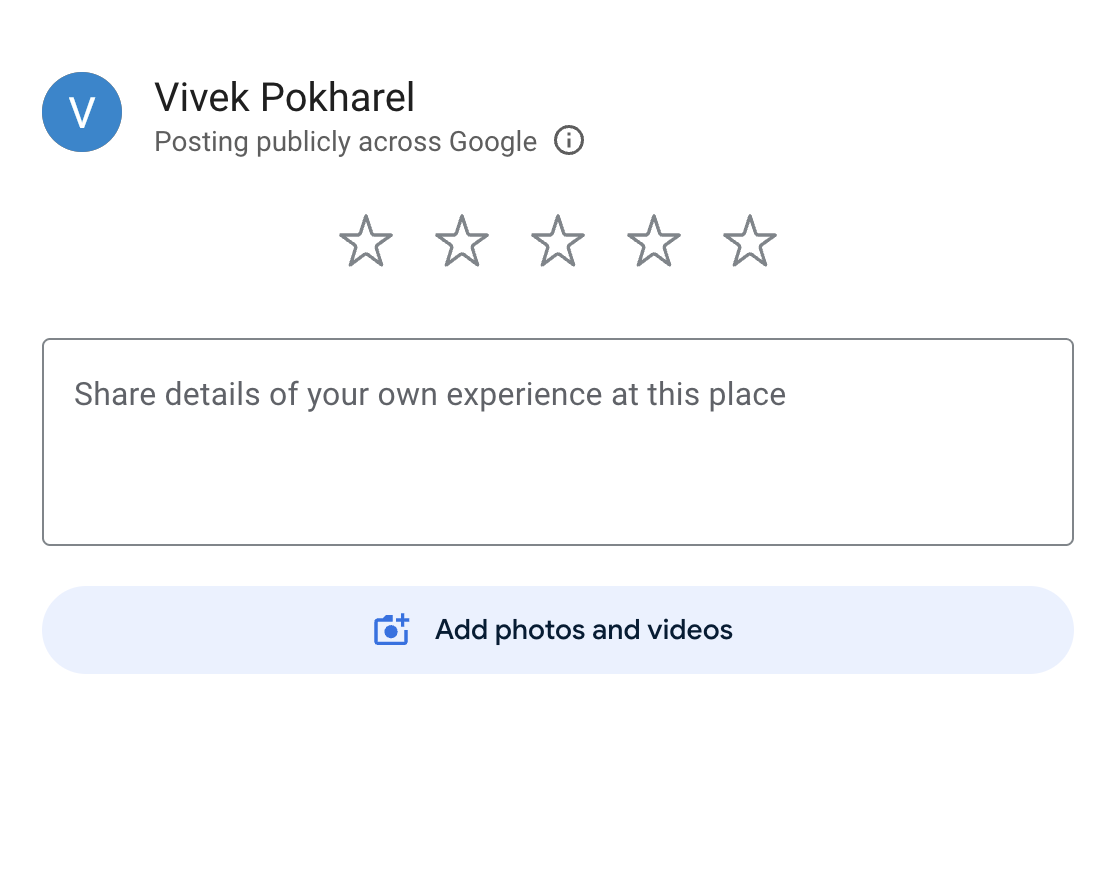Rate this place one star
Viewport: 1112px width, 876px height.
coord(366,242)
